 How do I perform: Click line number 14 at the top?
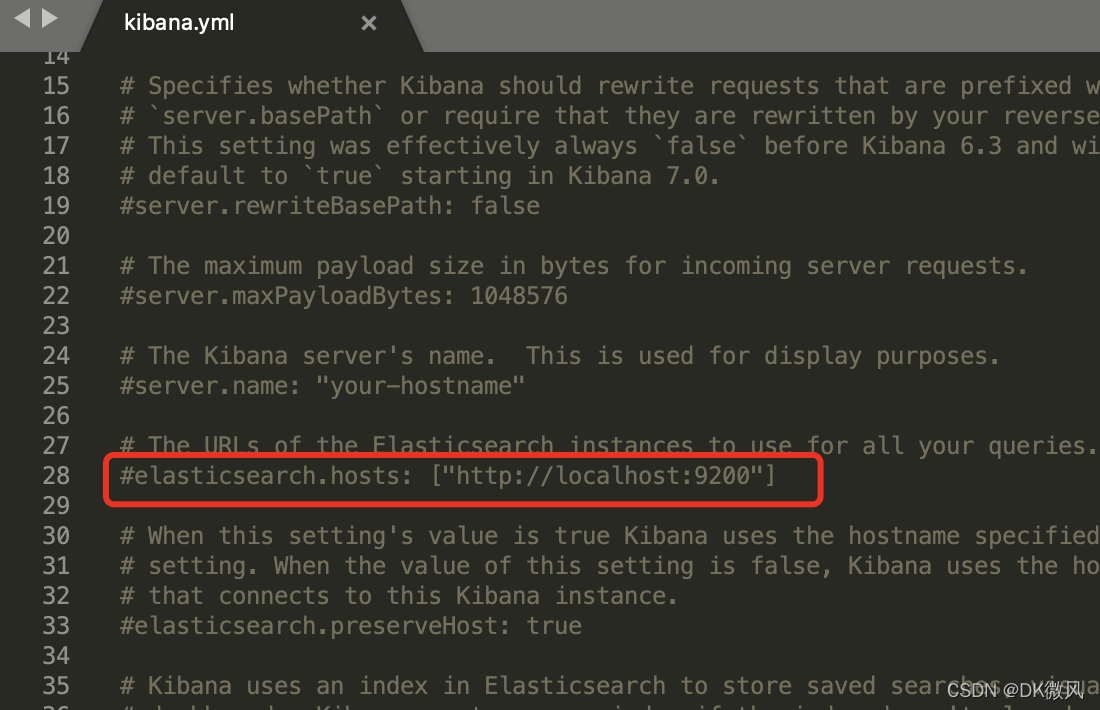point(55,57)
